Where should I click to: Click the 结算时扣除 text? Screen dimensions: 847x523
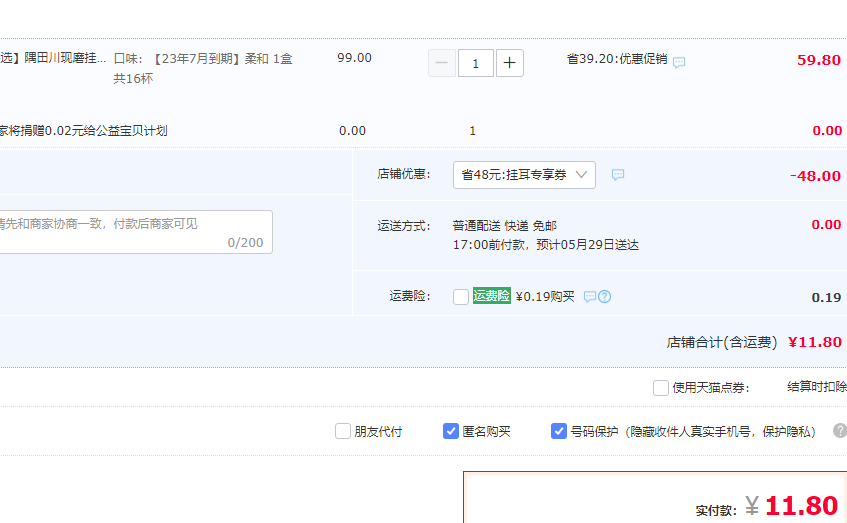[817, 387]
